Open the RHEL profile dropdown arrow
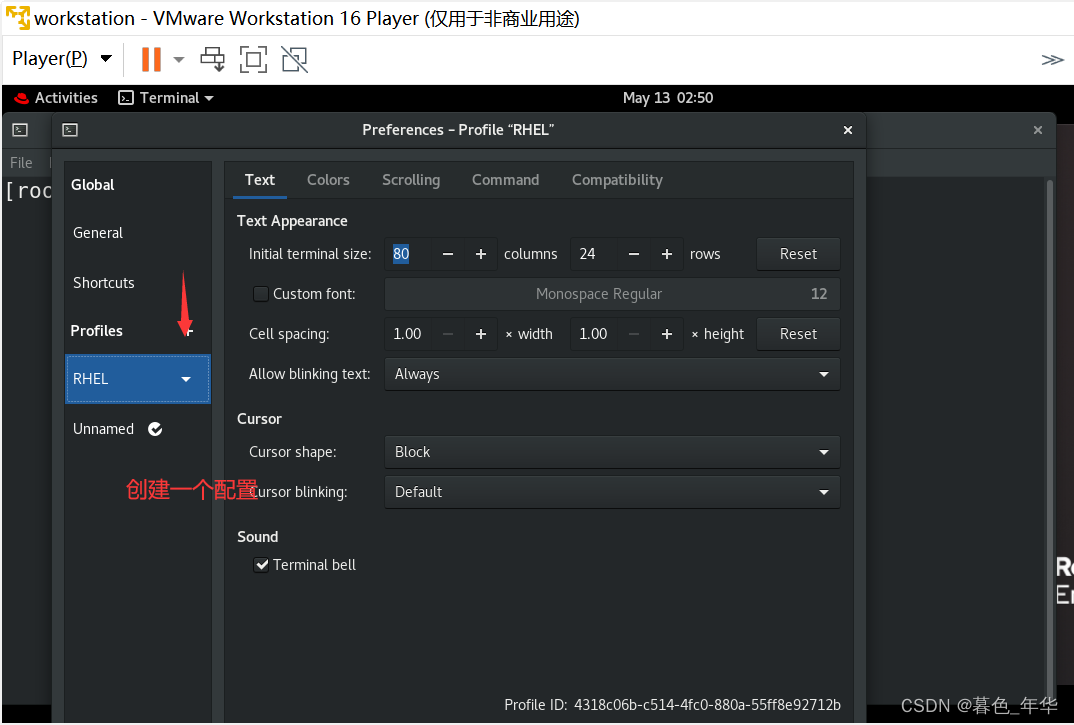This screenshot has height=725, width=1074. point(186,379)
